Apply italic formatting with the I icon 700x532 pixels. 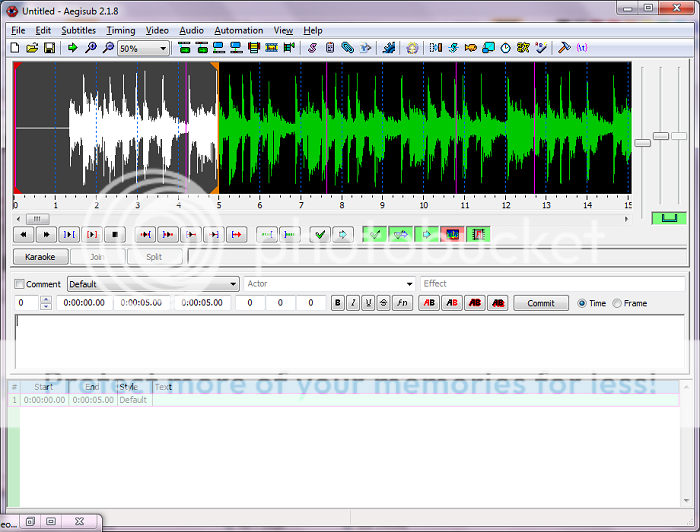tap(353, 303)
